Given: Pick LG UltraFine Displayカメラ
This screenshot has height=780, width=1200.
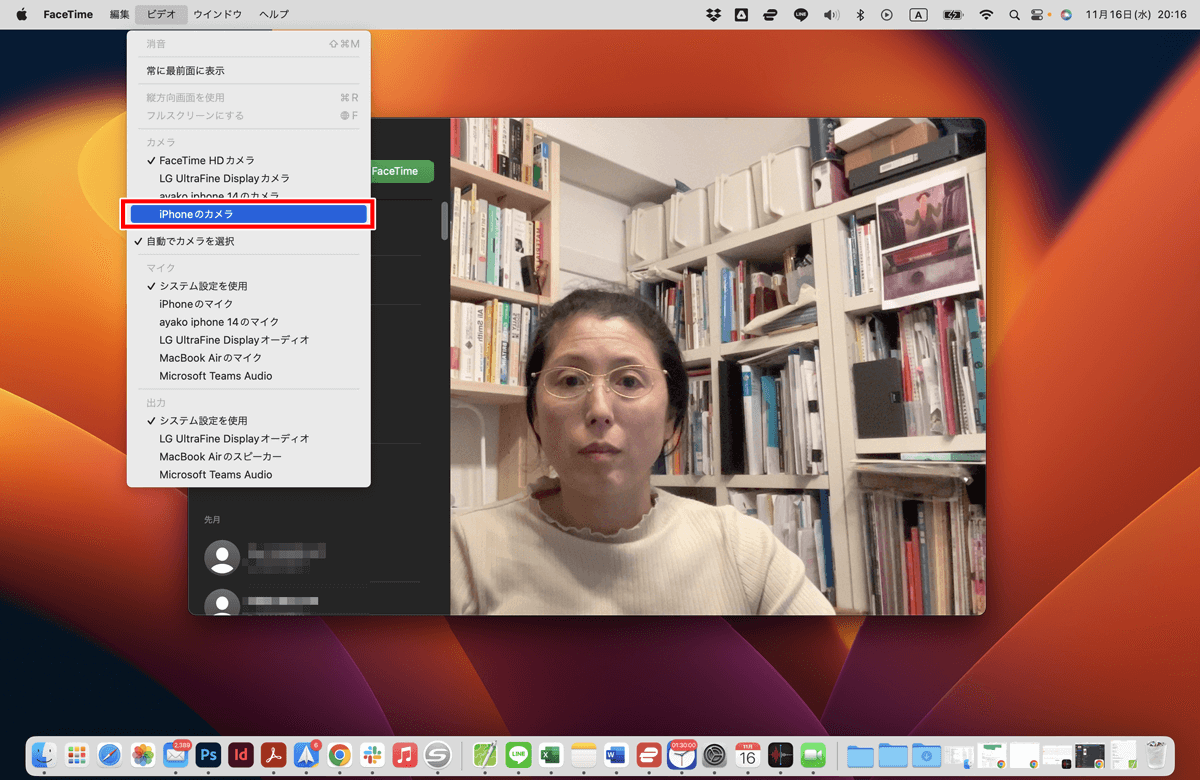Looking at the screenshot, I should [x=248, y=178].
